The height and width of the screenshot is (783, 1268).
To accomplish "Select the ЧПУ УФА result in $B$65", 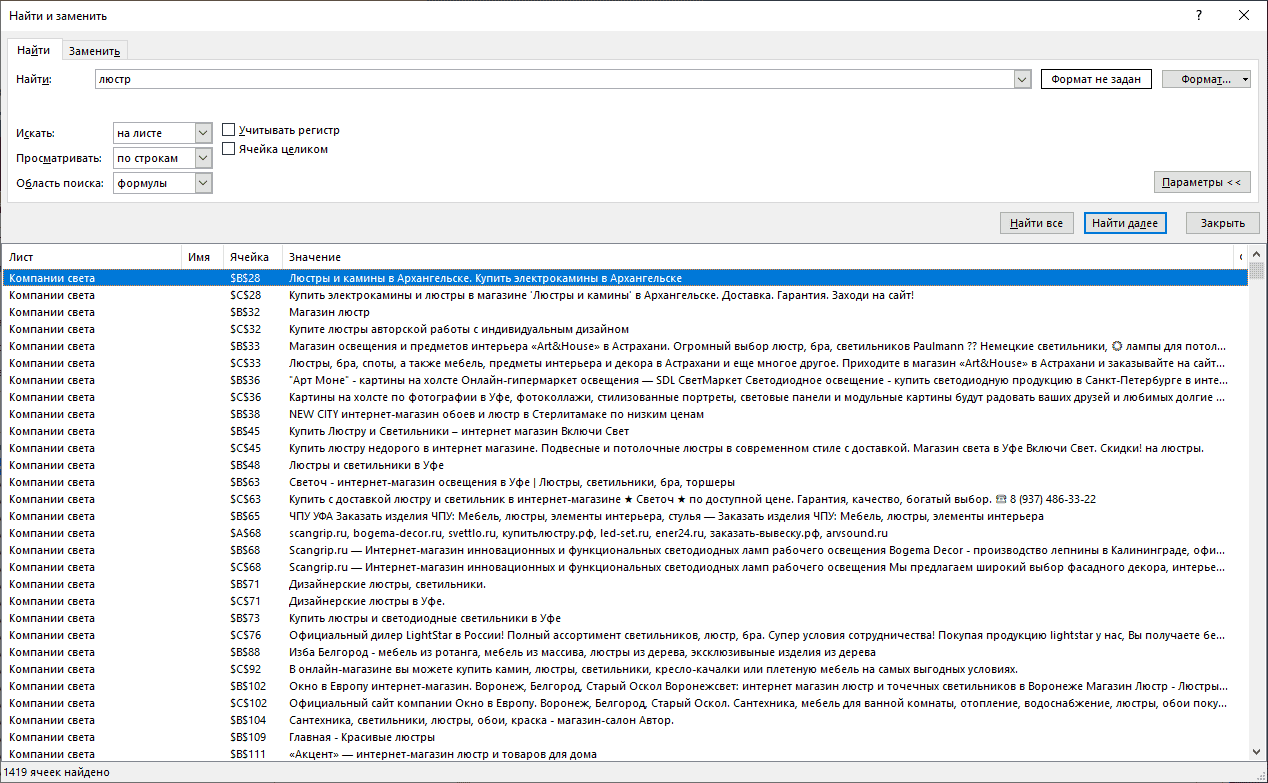I will point(625,516).
